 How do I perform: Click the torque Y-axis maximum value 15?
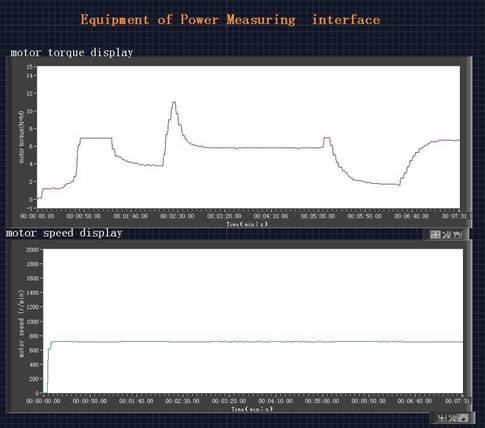click(x=30, y=67)
